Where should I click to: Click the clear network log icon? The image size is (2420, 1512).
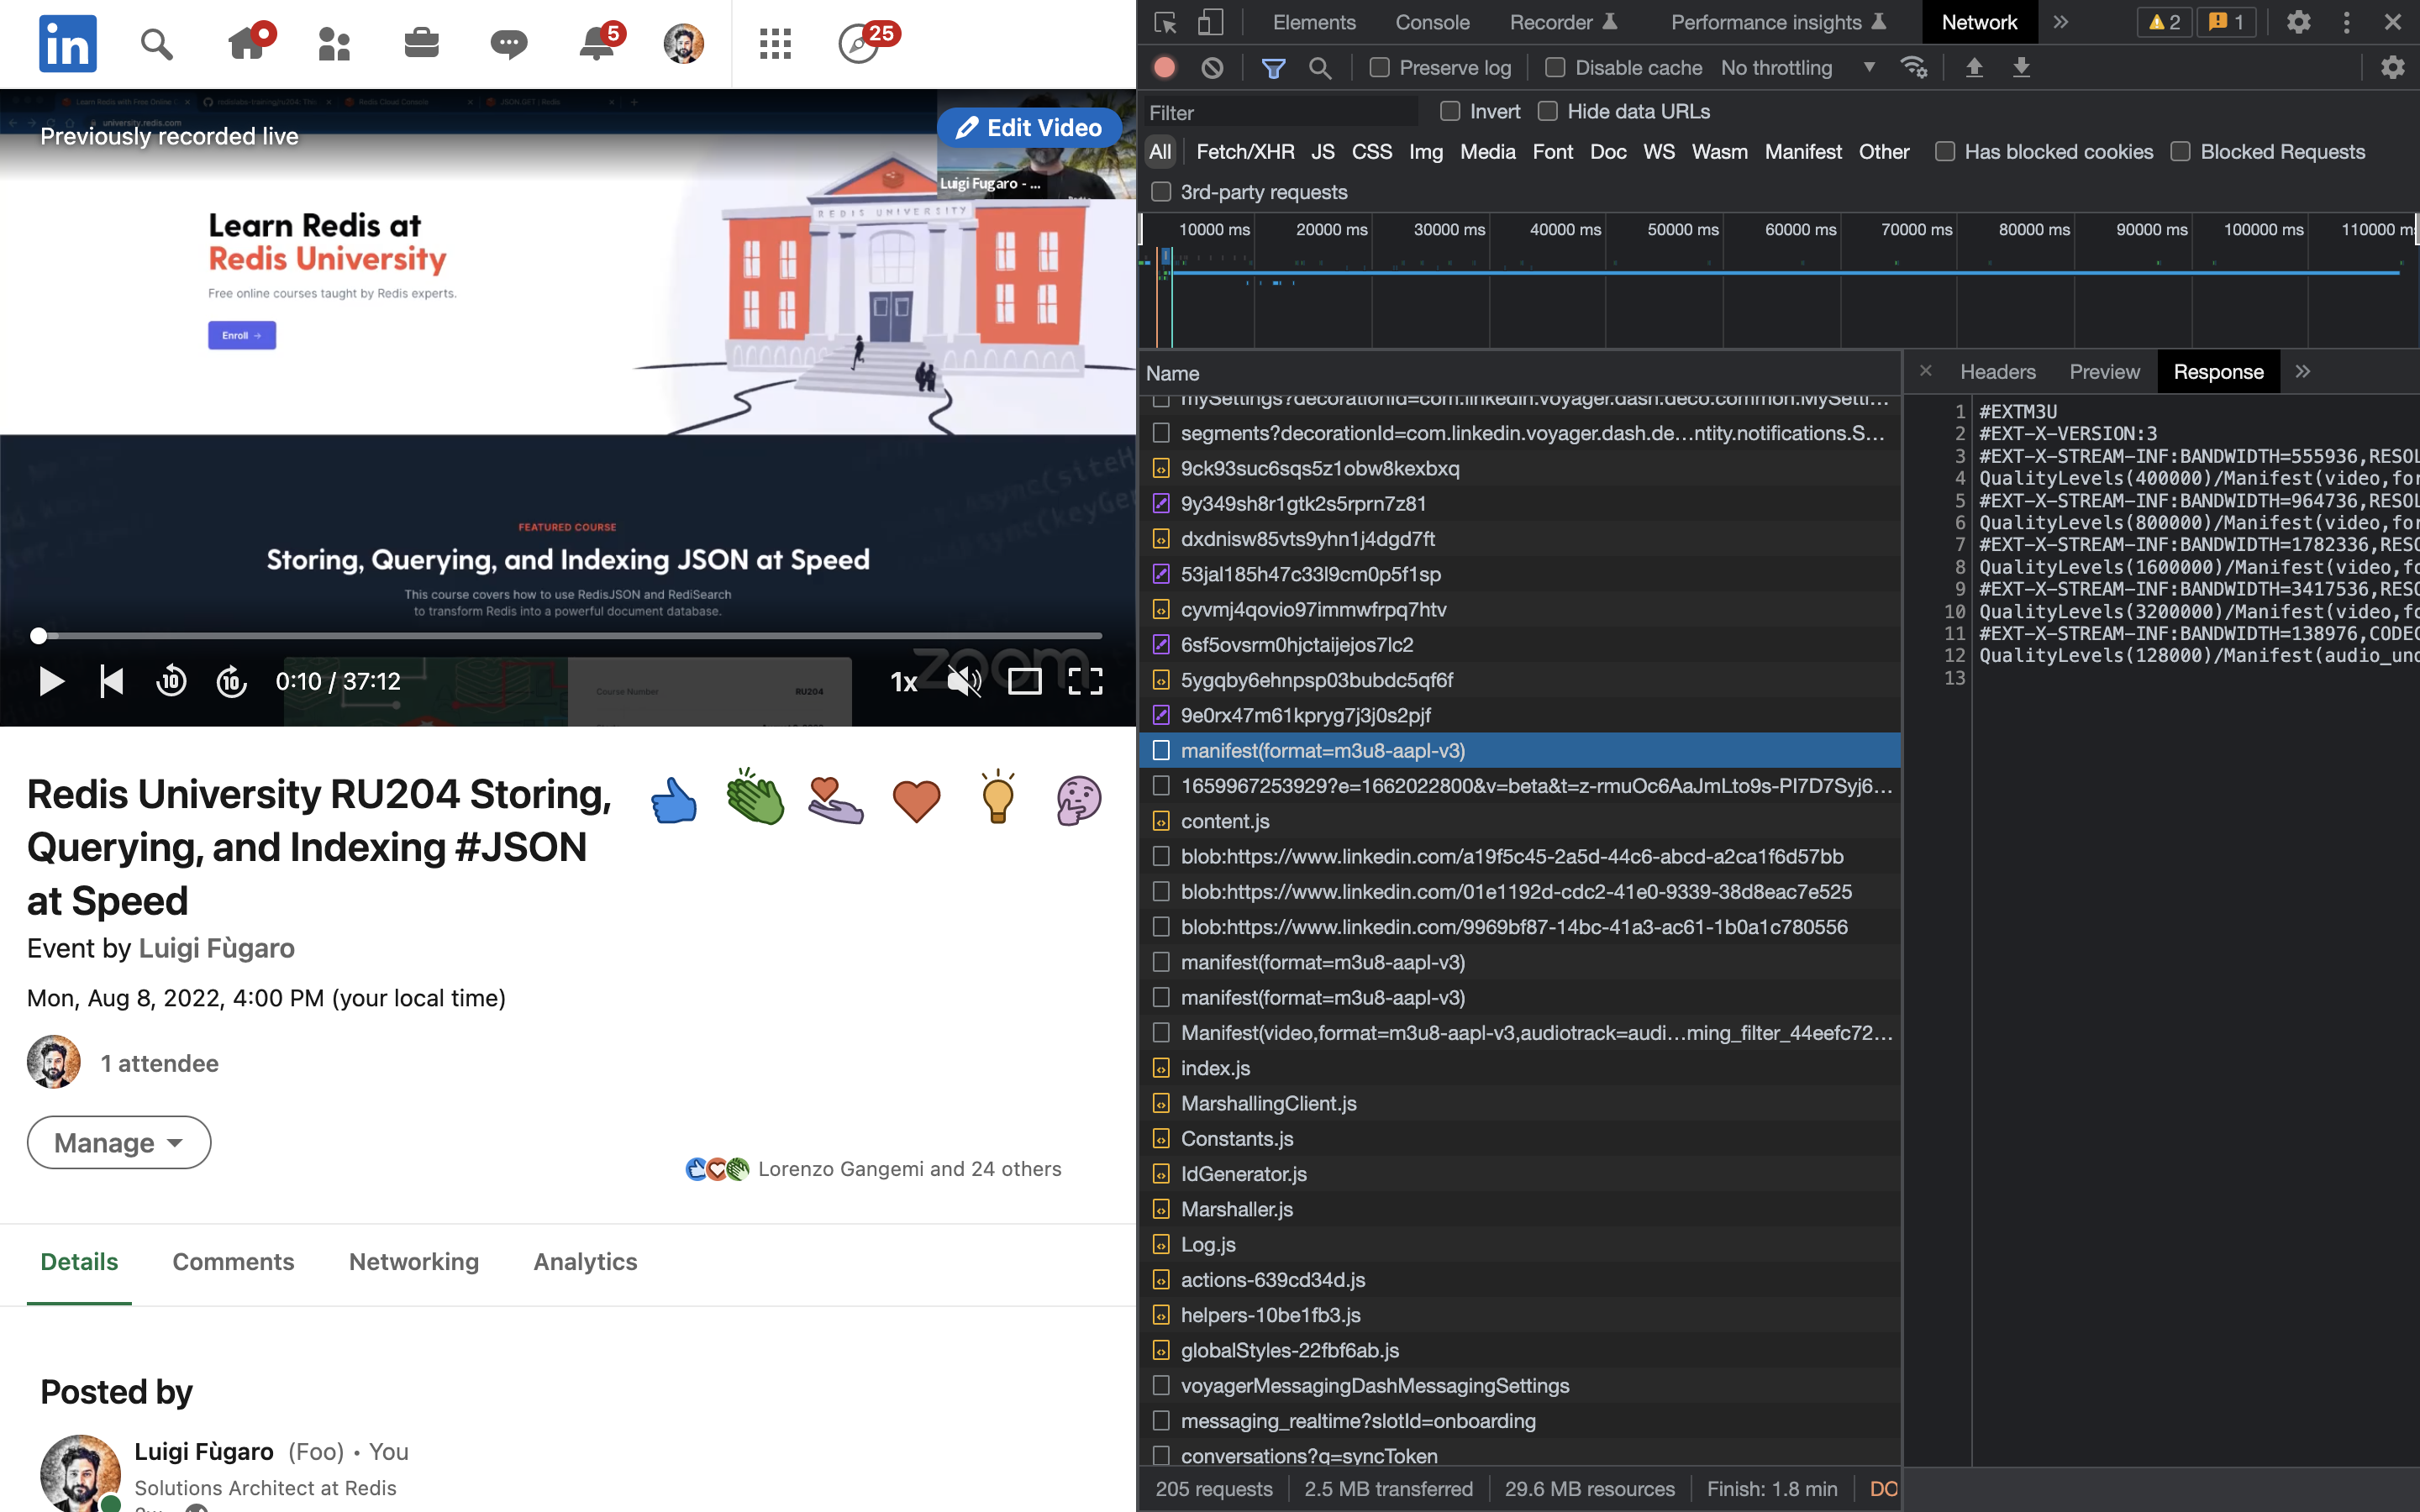1214,68
